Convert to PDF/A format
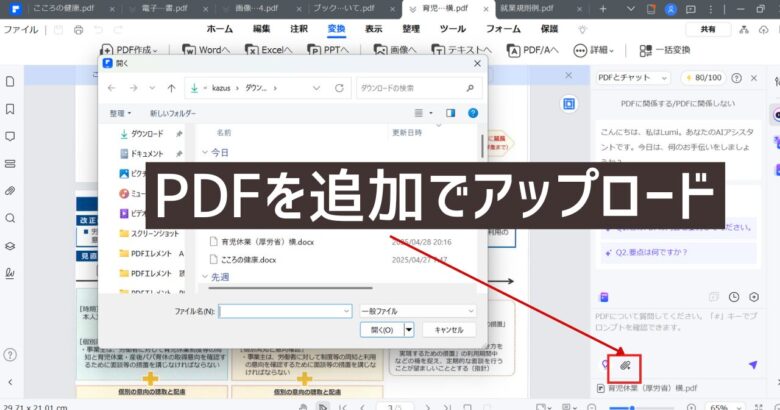780x410 pixels. point(532,50)
